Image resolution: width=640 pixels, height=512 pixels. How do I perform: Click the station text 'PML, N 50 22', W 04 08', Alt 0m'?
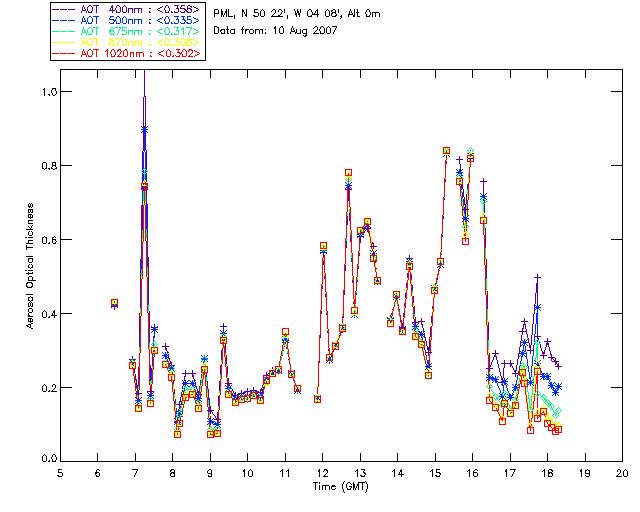(297, 14)
